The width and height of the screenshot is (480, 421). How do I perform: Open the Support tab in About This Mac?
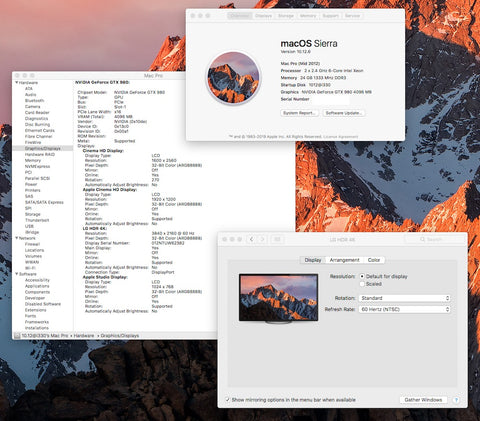[330, 16]
